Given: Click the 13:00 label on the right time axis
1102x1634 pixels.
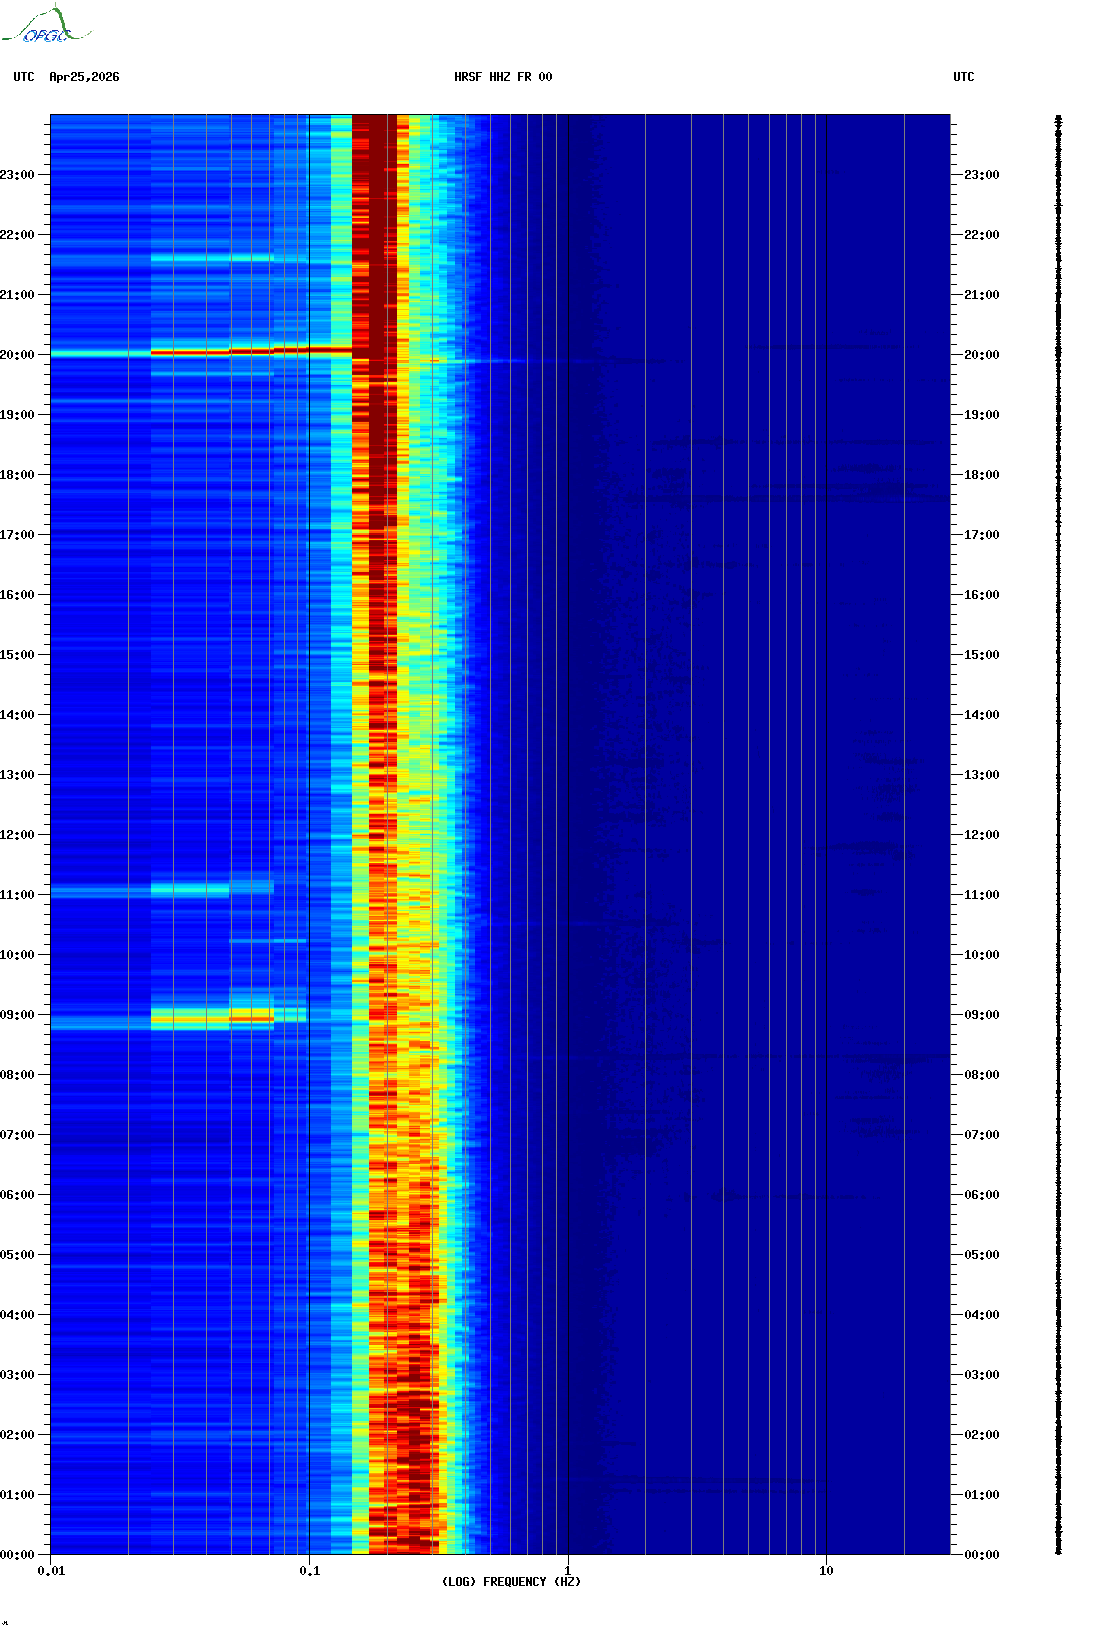Looking at the screenshot, I should [982, 775].
